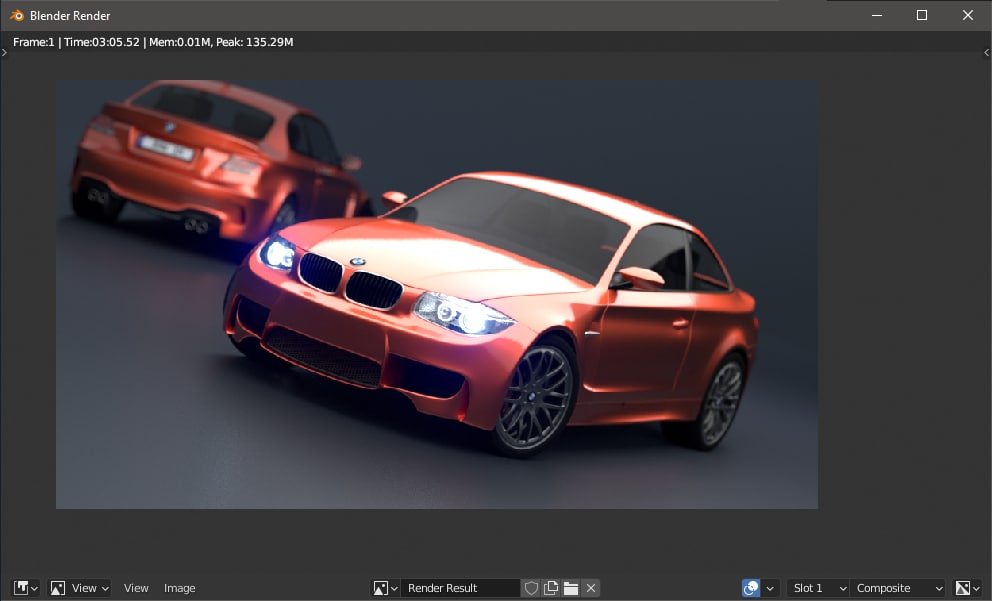Click the render statistics text
This screenshot has height=601, width=992.
153,42
